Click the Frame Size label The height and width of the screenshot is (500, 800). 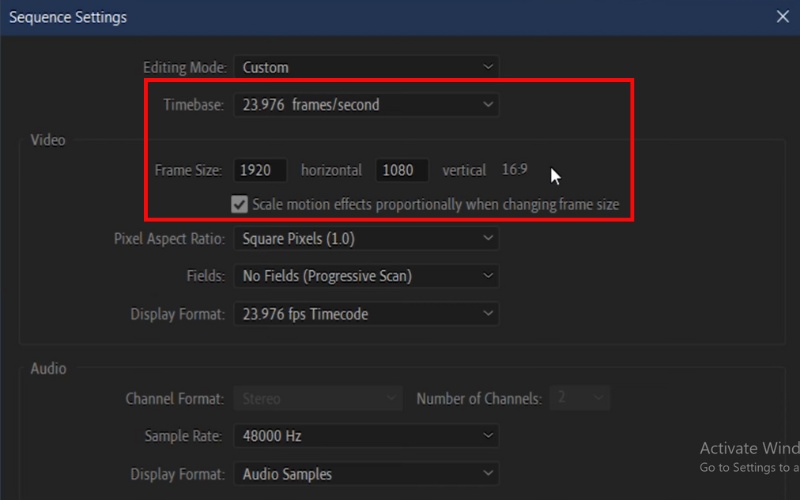click(188, 170)
